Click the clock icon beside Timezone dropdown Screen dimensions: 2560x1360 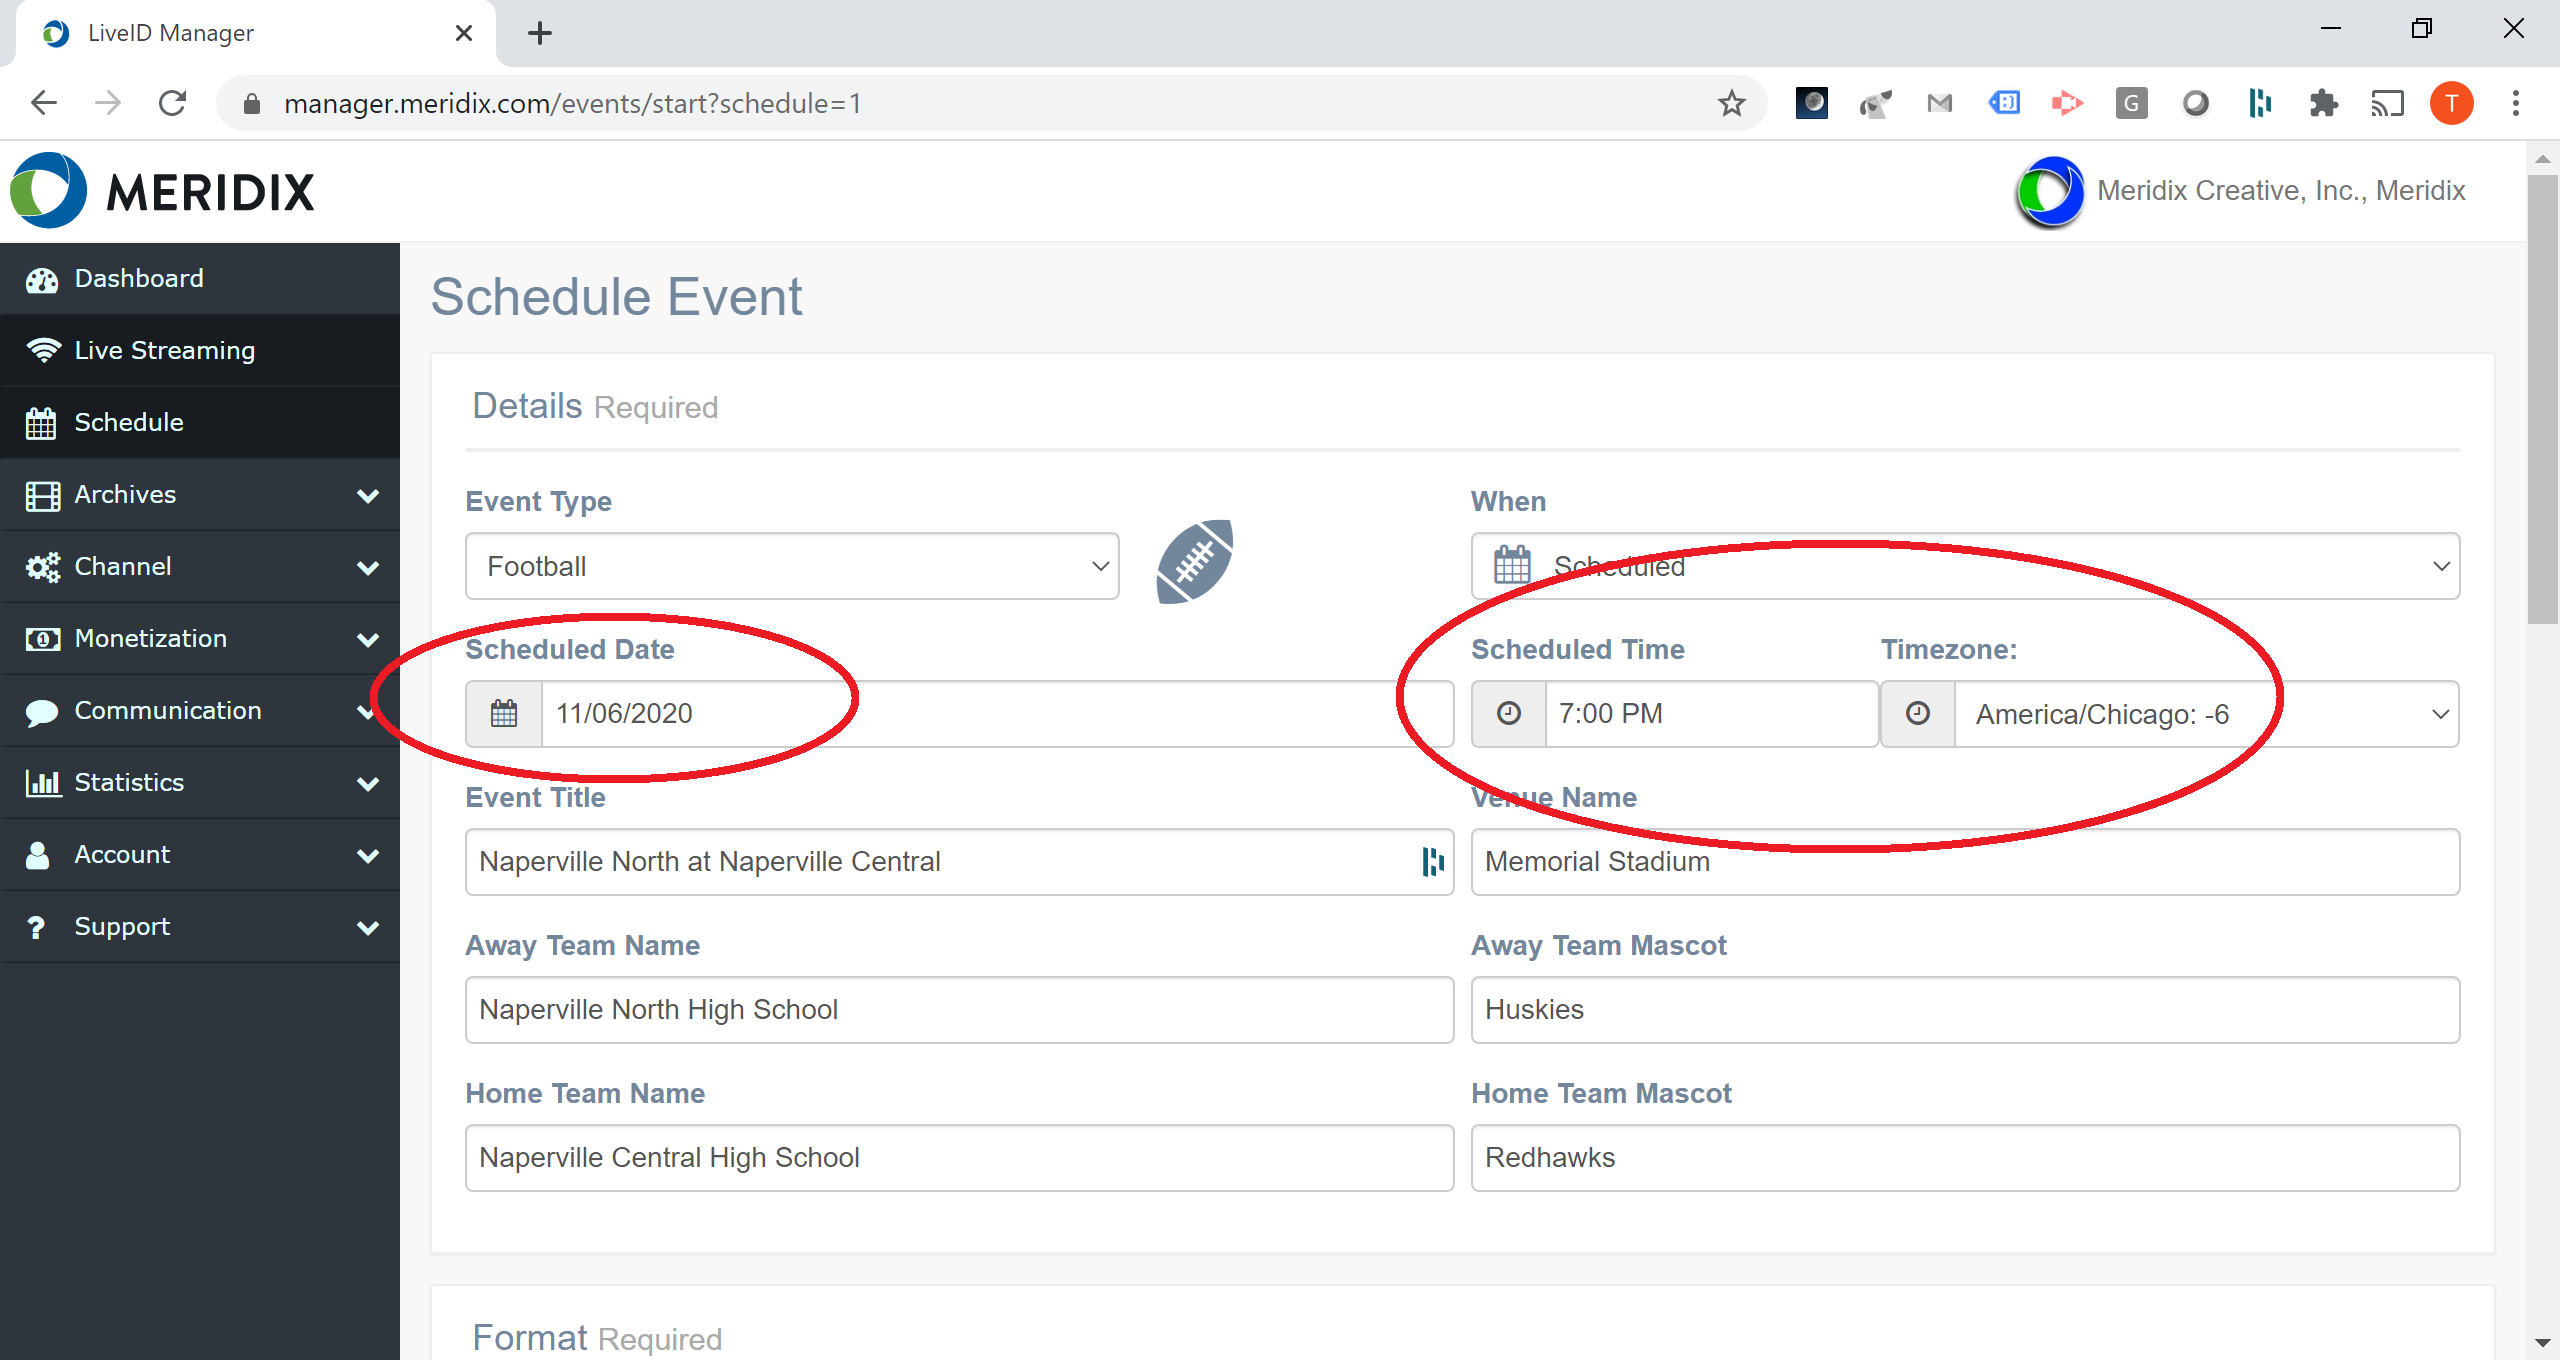[x=1917, y=713]
